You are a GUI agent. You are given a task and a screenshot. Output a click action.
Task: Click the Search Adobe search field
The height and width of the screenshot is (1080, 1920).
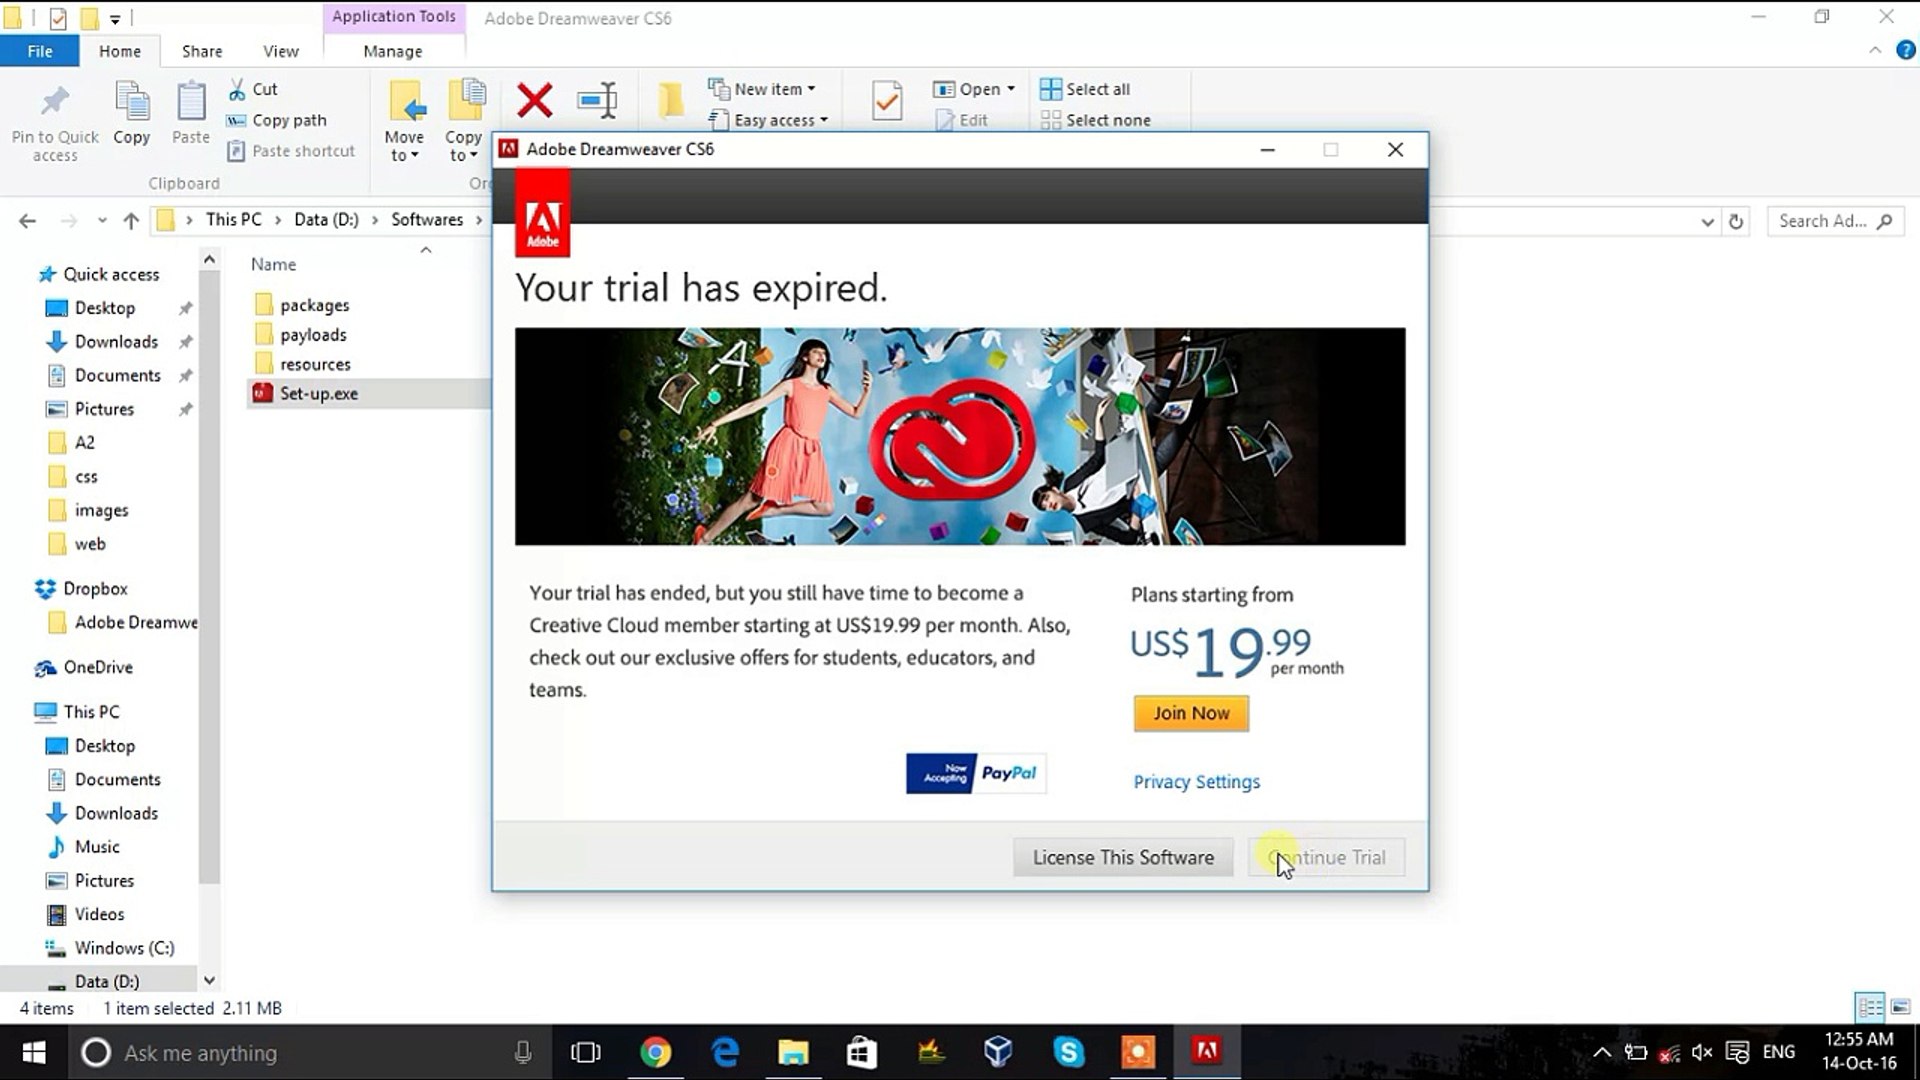coord(1835,221)
